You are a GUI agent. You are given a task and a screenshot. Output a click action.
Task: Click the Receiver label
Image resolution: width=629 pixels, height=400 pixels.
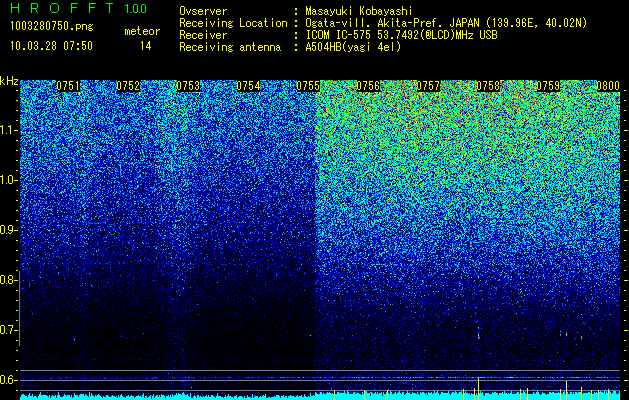203,35
